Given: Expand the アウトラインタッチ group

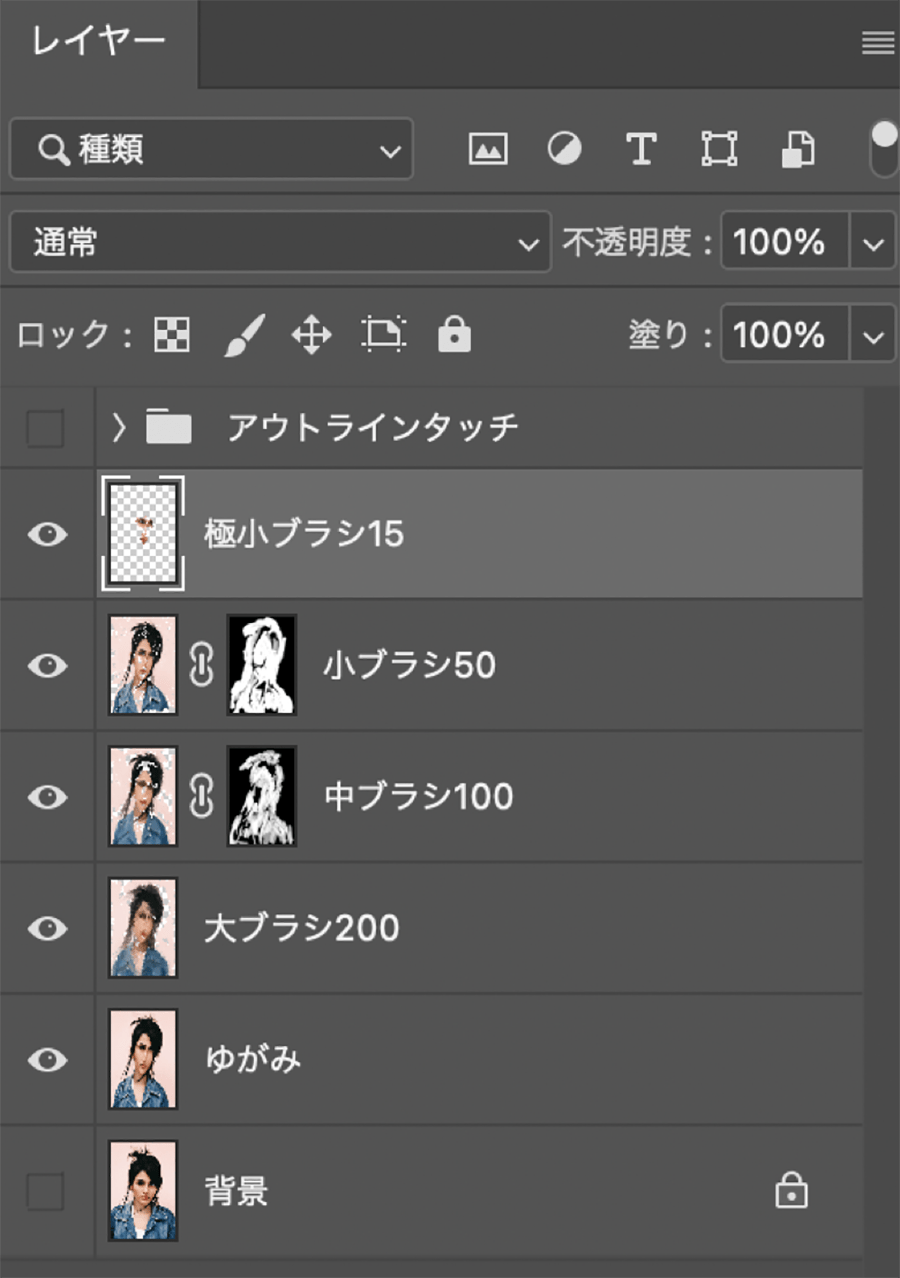Looking at the screenshot, I should click(120, 428).
